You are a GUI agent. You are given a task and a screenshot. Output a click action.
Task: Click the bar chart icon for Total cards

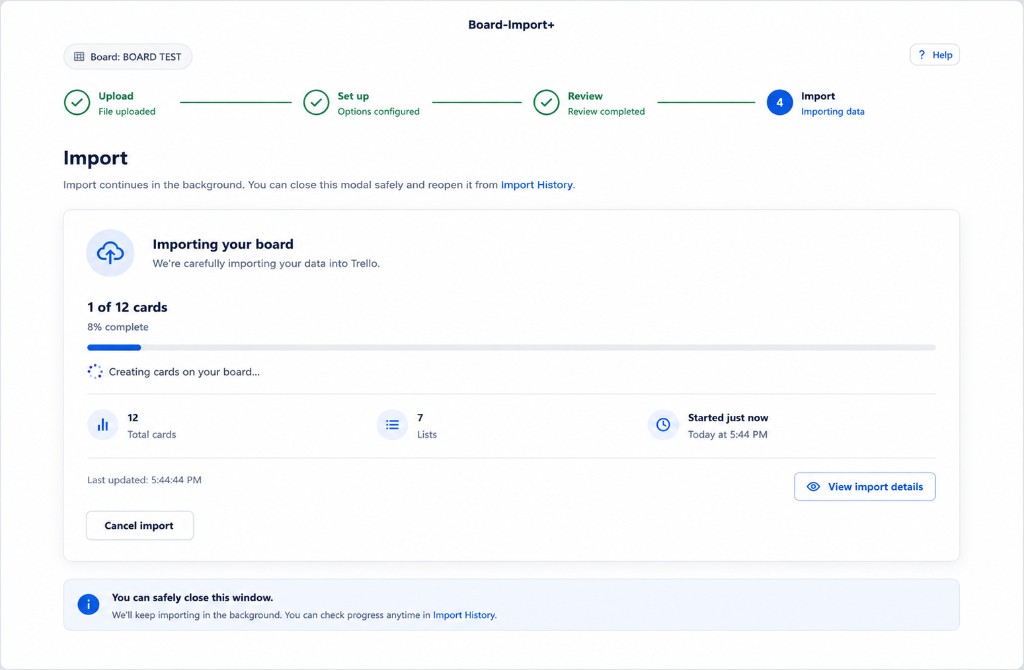click(103, 425)
